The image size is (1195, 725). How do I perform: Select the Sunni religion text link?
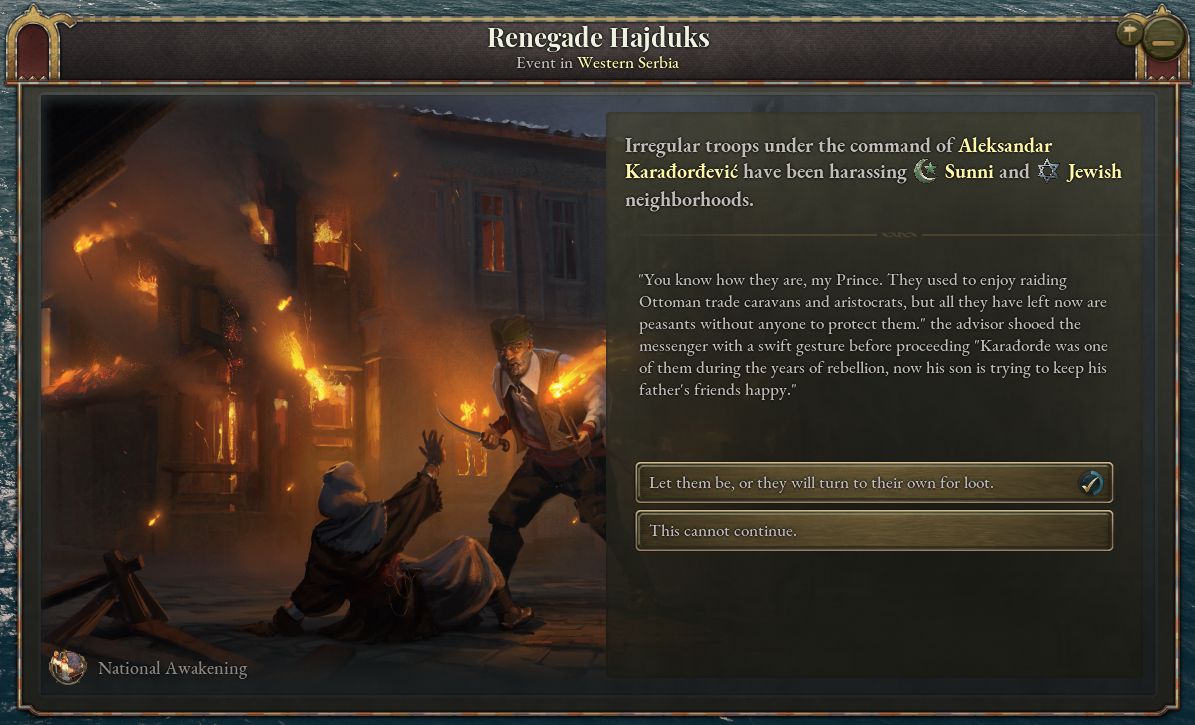969,172
